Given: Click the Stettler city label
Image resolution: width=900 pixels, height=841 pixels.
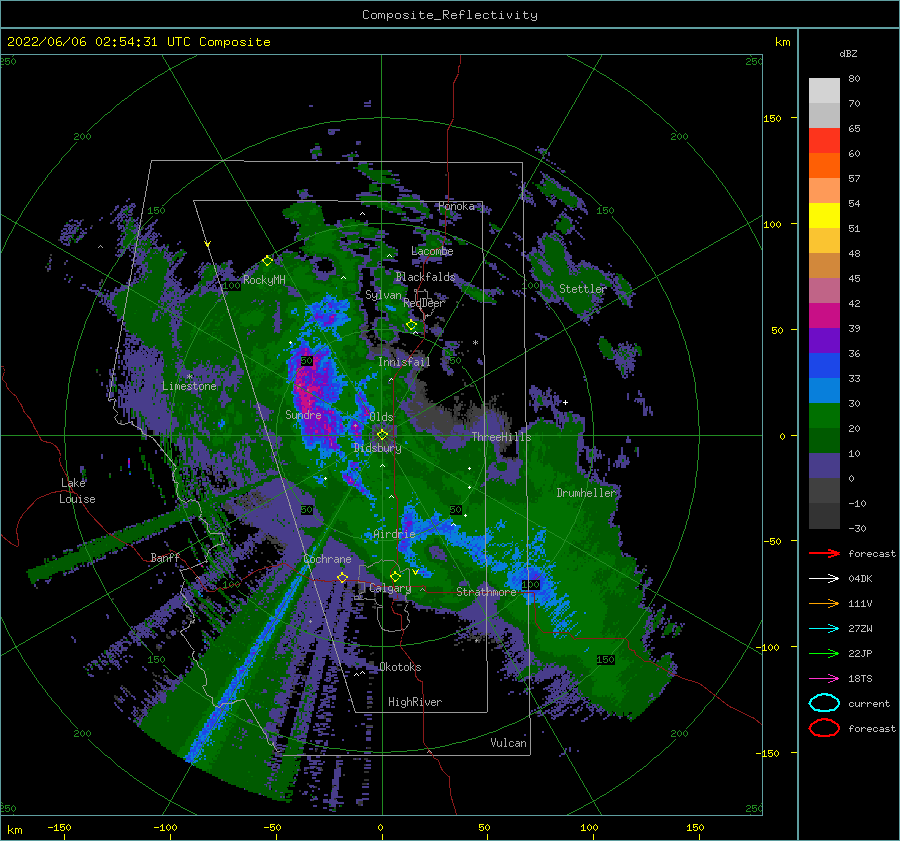Looking at the screenshot, I should pyautogui.click(x=583, y=289).
